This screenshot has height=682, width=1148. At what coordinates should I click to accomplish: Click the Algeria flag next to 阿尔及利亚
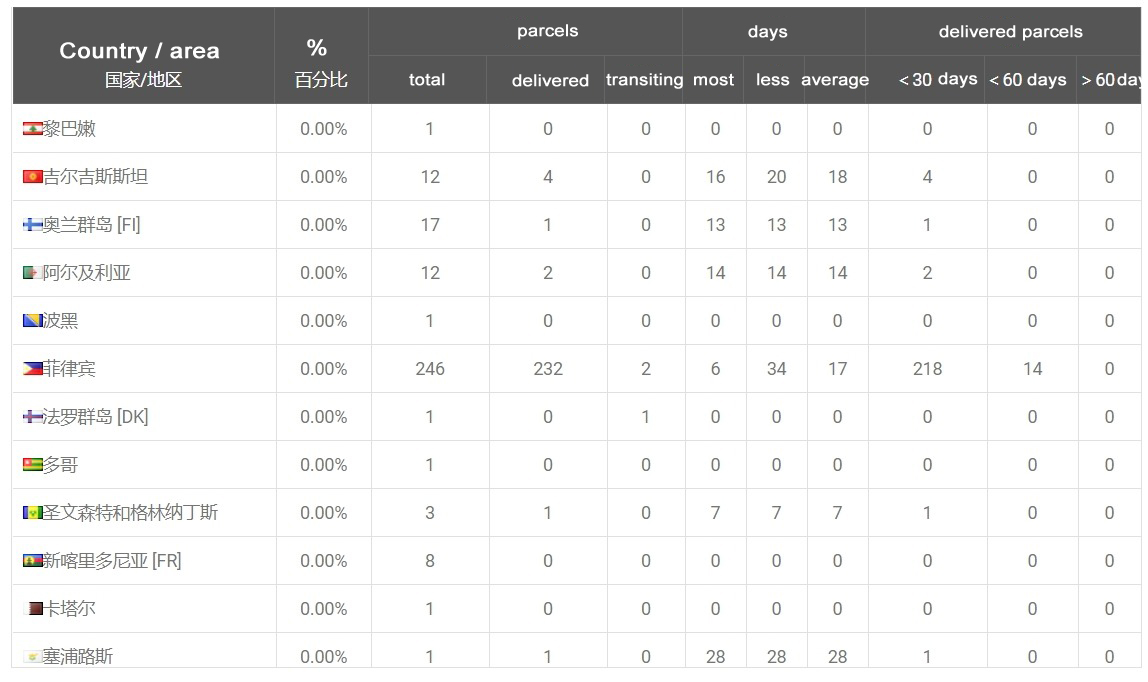click(x=32, y=273)
